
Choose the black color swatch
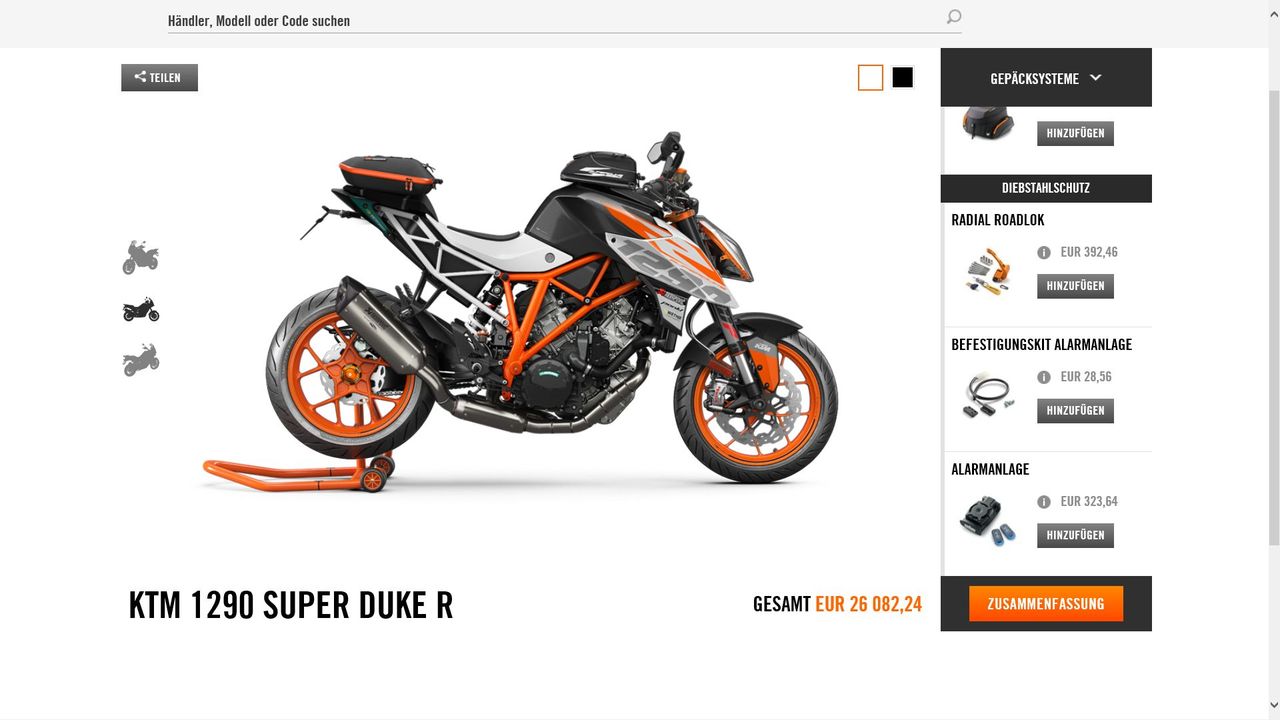902,77
